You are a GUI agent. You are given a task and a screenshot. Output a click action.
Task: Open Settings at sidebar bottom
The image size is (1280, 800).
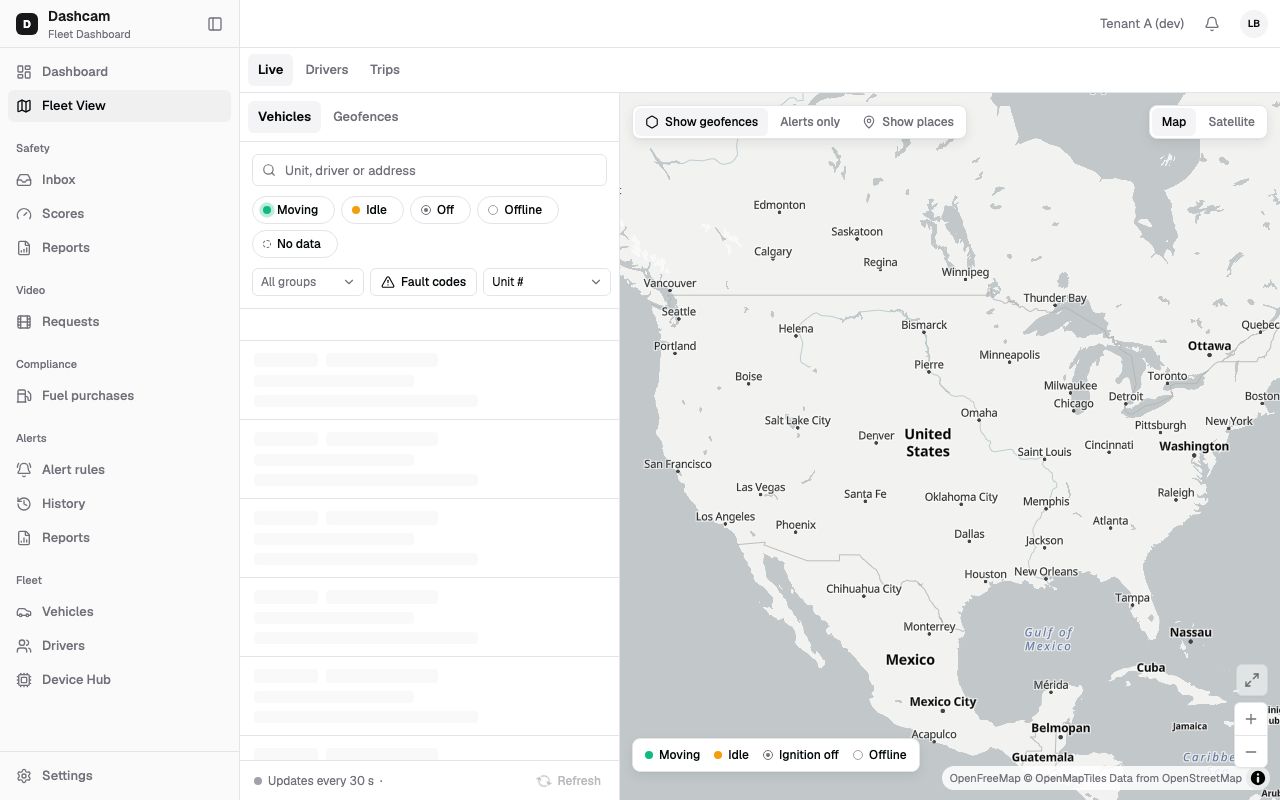click(x=120, y=776)
